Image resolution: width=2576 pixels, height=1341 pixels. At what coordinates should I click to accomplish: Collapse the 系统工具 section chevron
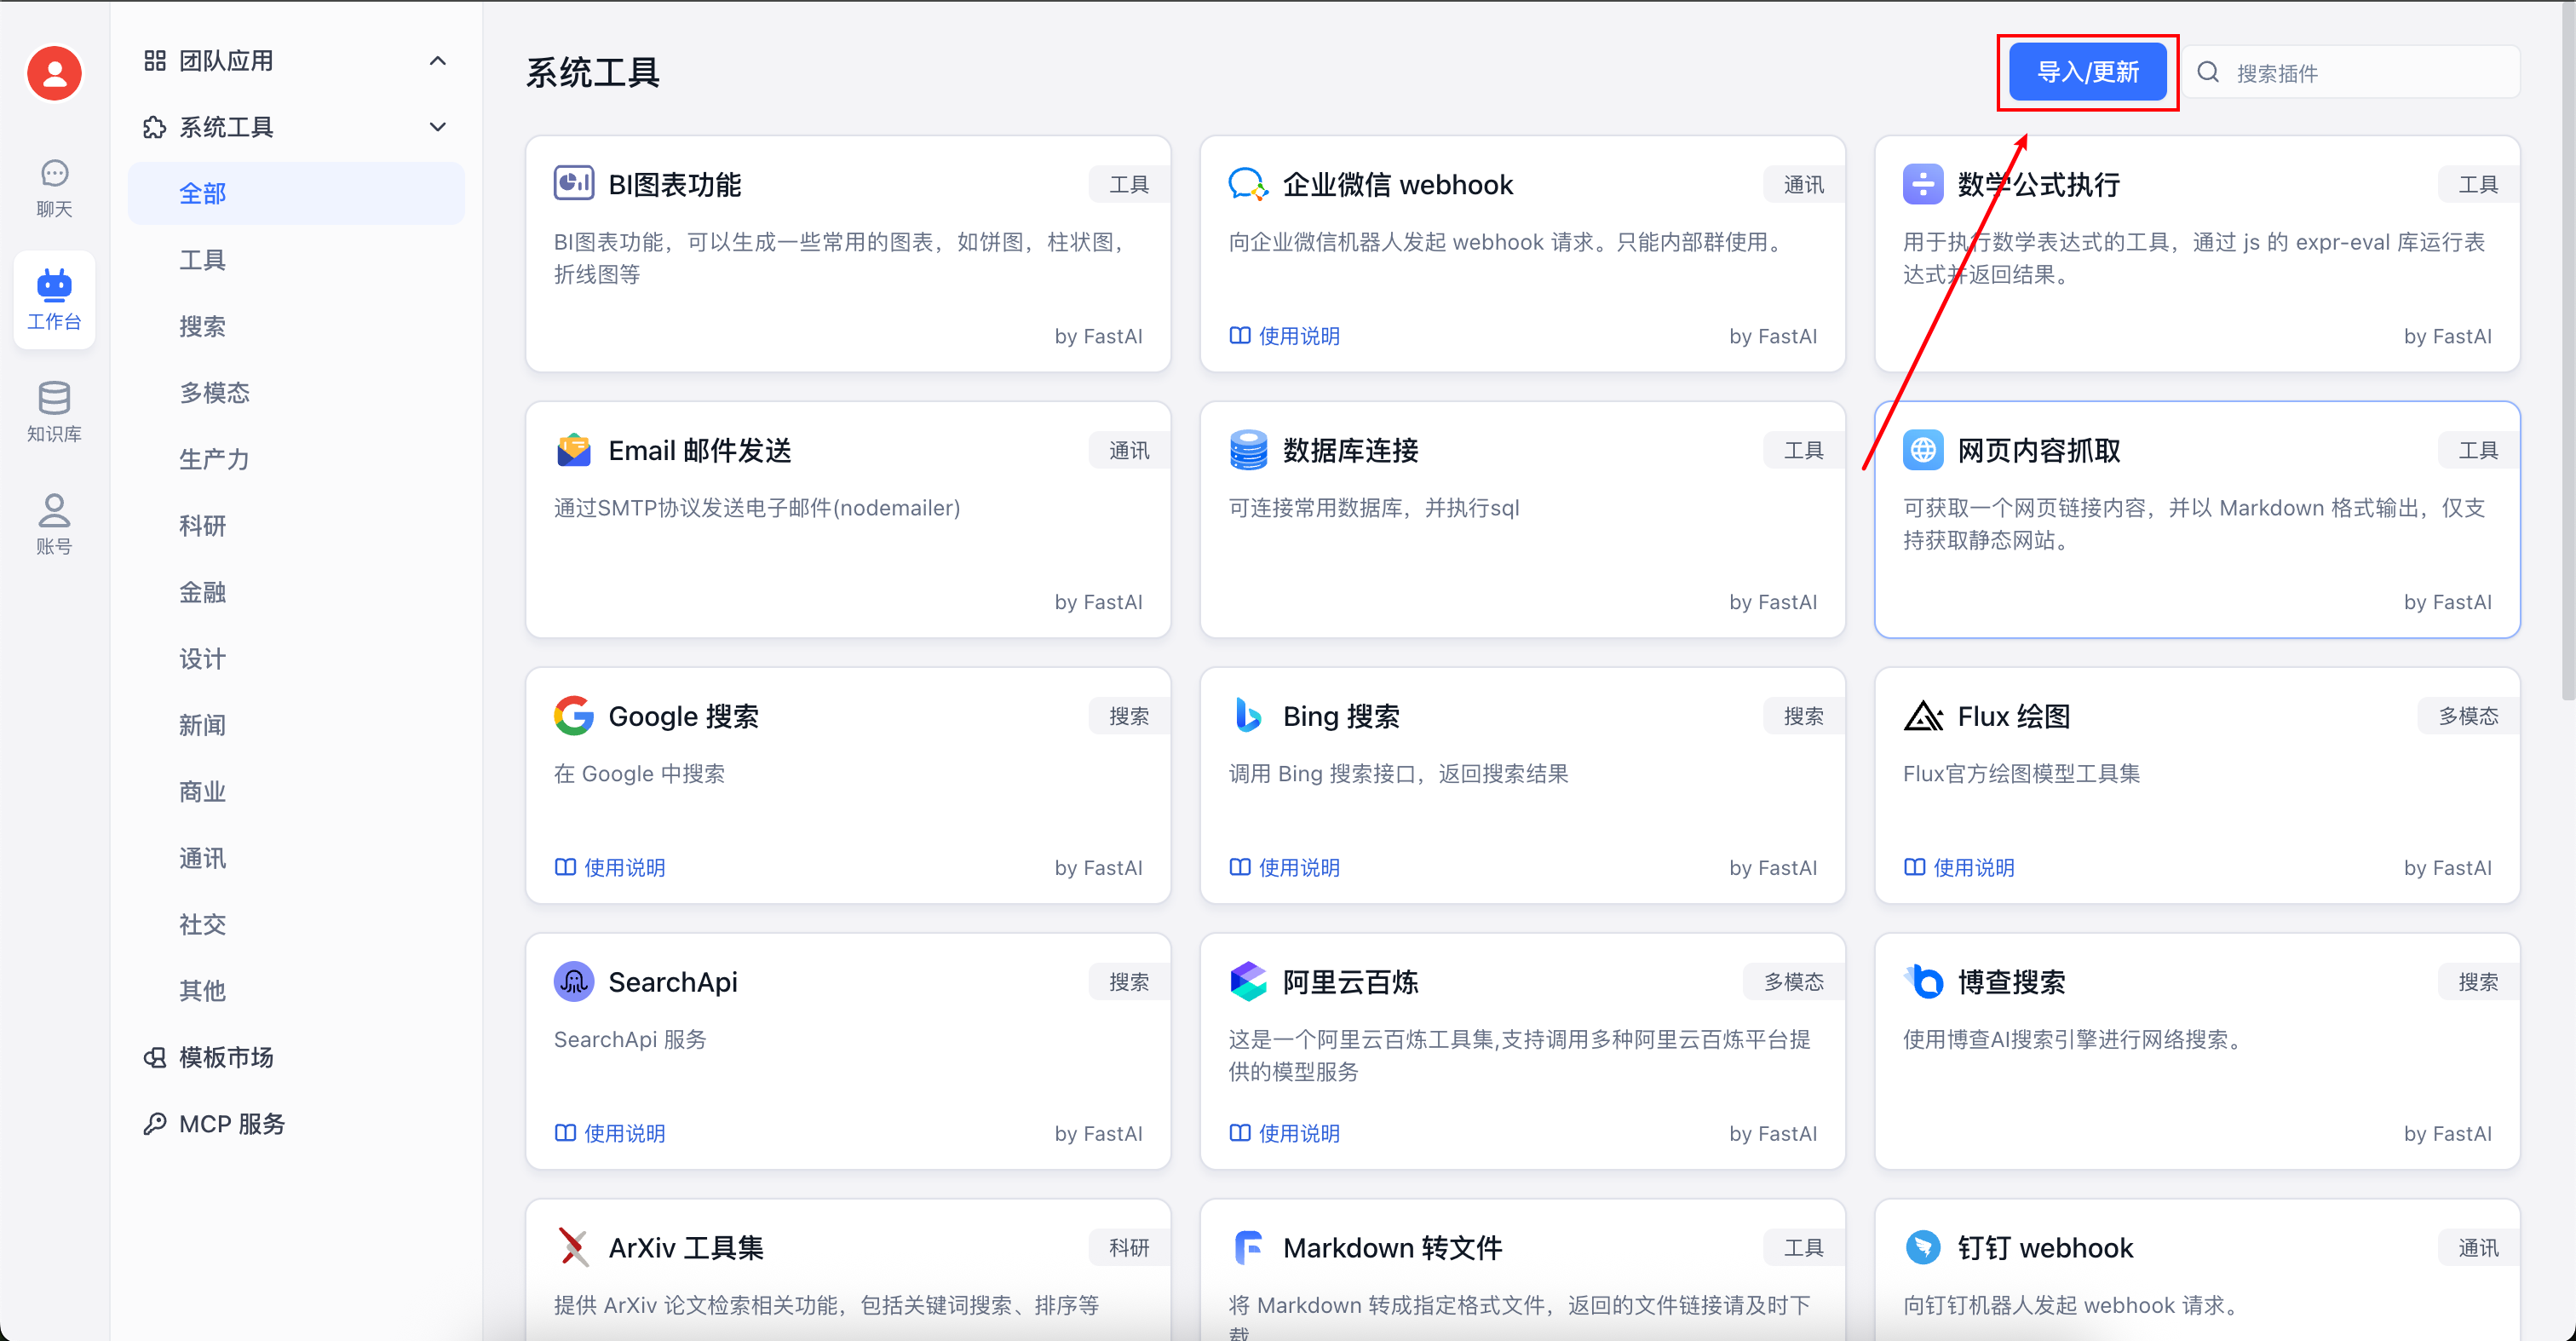(x=437, y=127)
